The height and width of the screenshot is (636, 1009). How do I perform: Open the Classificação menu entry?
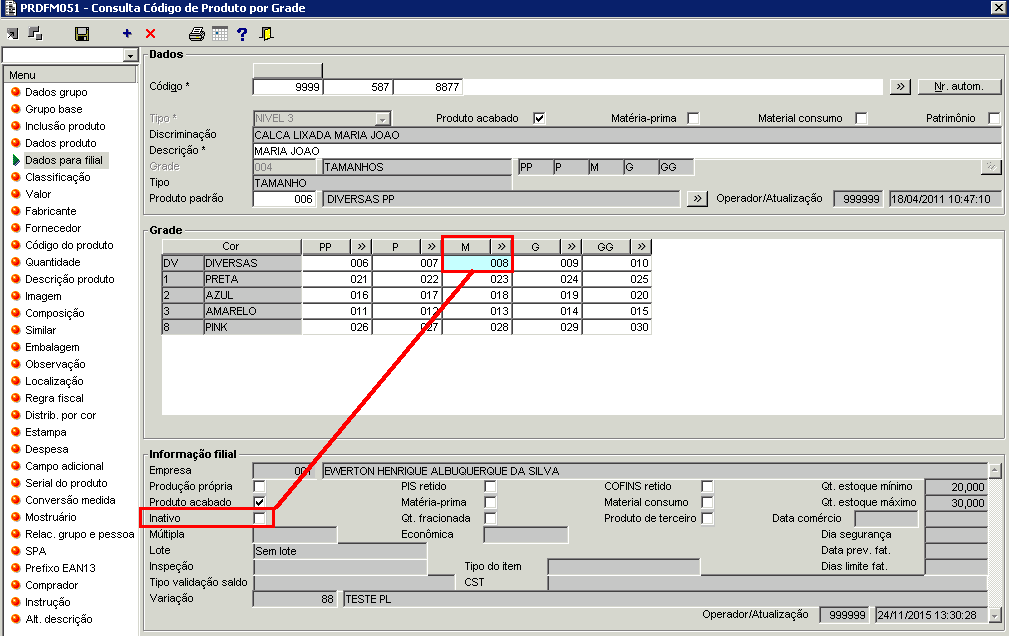click(58, 177)
